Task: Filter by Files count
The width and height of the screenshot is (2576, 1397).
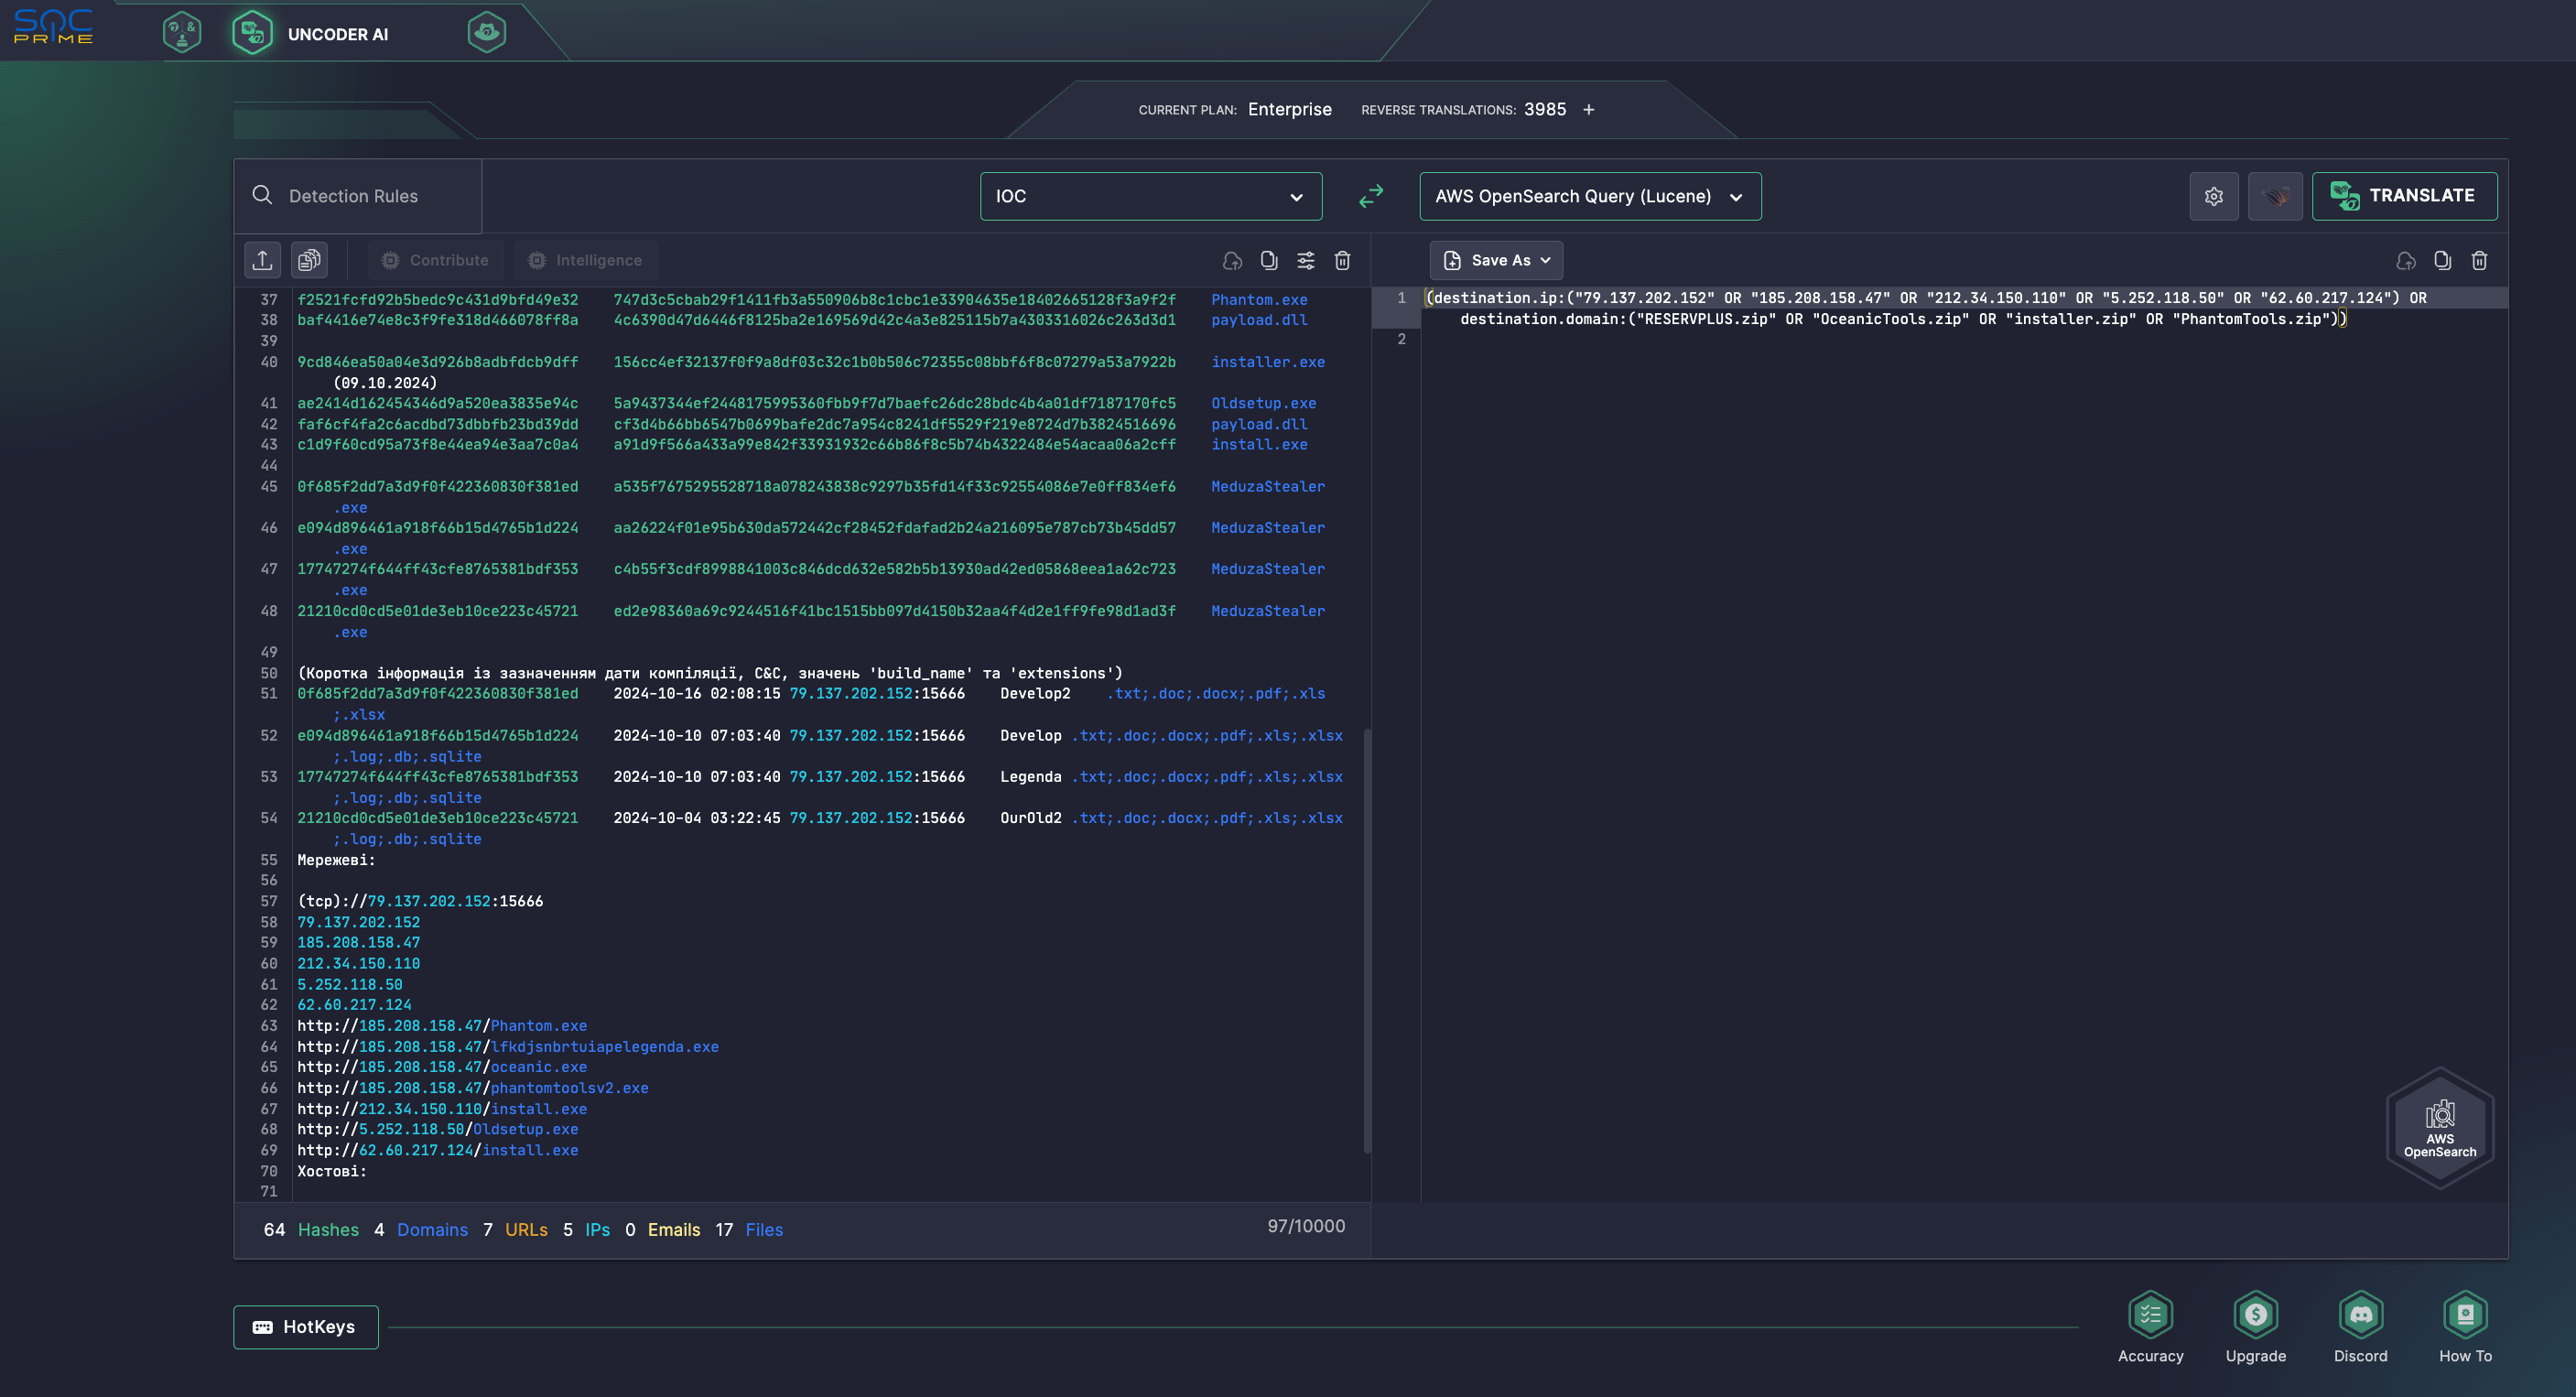Action: 749,1230
